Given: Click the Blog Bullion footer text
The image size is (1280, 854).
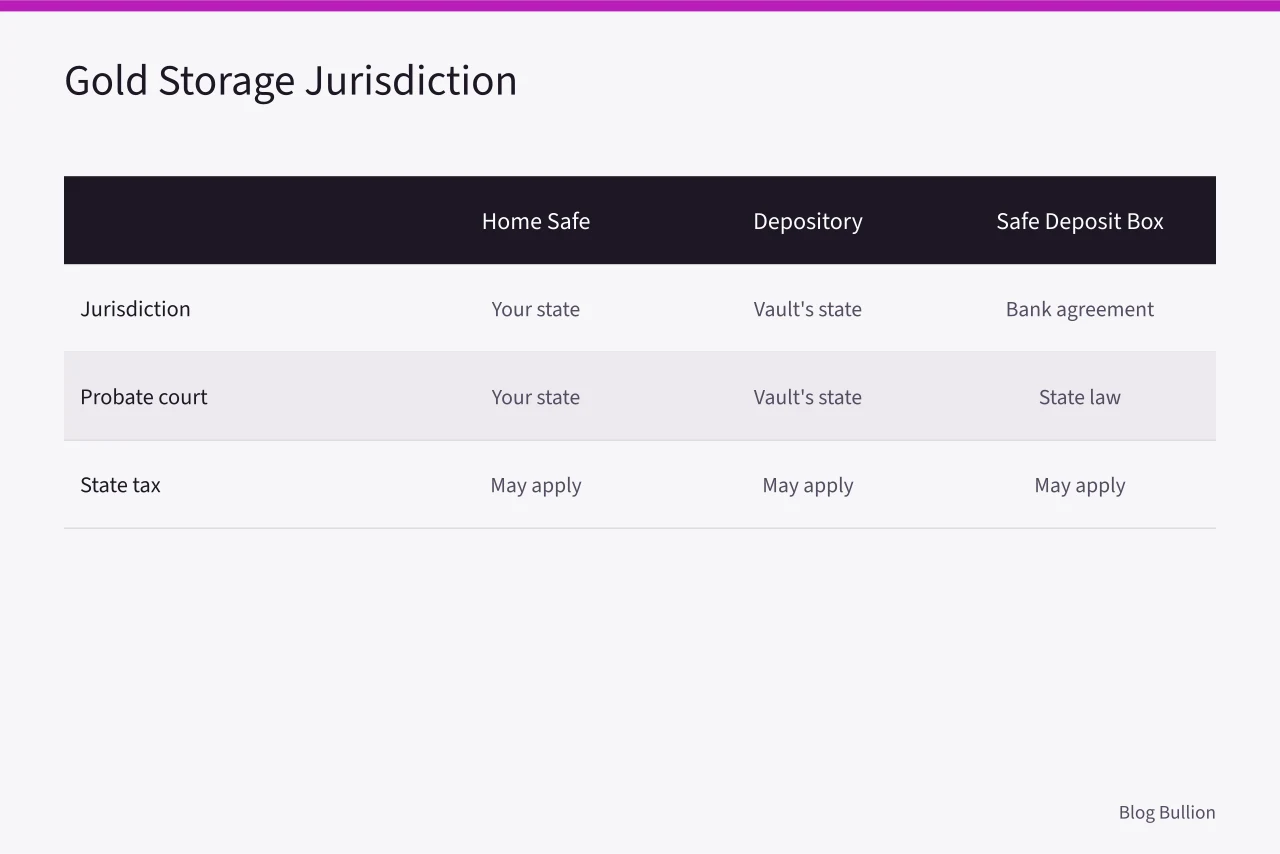Looking at the screenshot, I should pos(1167,812).
